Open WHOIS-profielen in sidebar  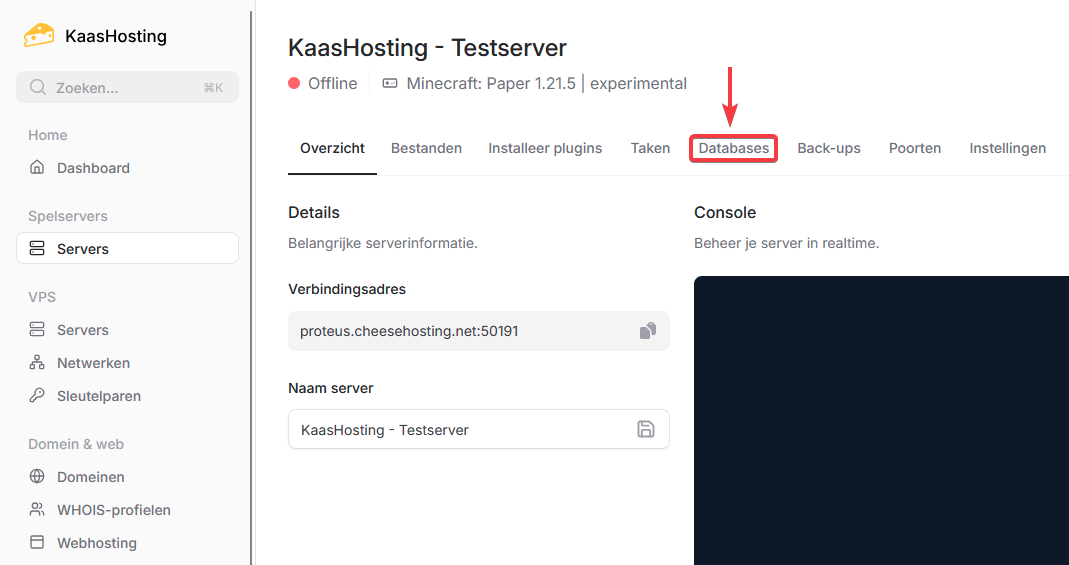coord(127,510)
